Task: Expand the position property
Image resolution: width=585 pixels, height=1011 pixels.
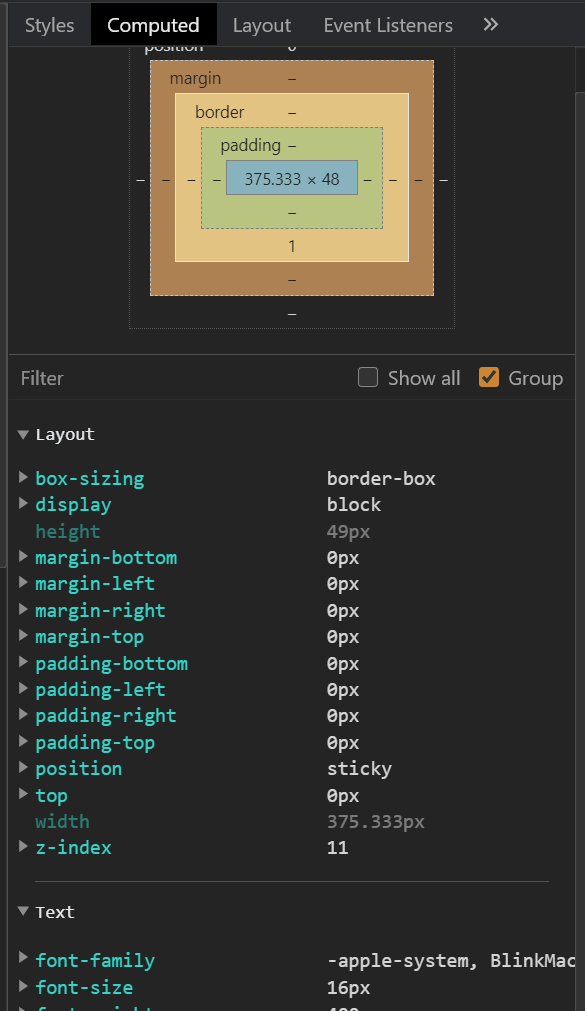Action: coord(23,768)
